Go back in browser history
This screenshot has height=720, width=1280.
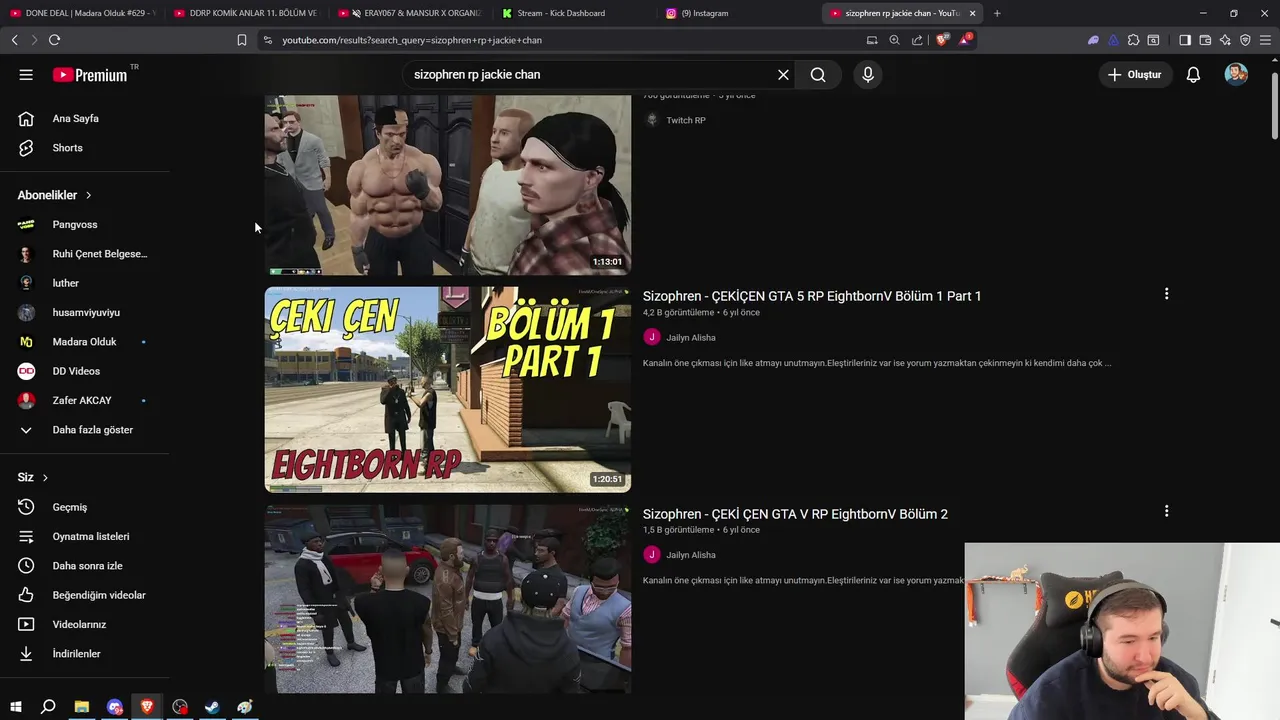coord(14,40)
